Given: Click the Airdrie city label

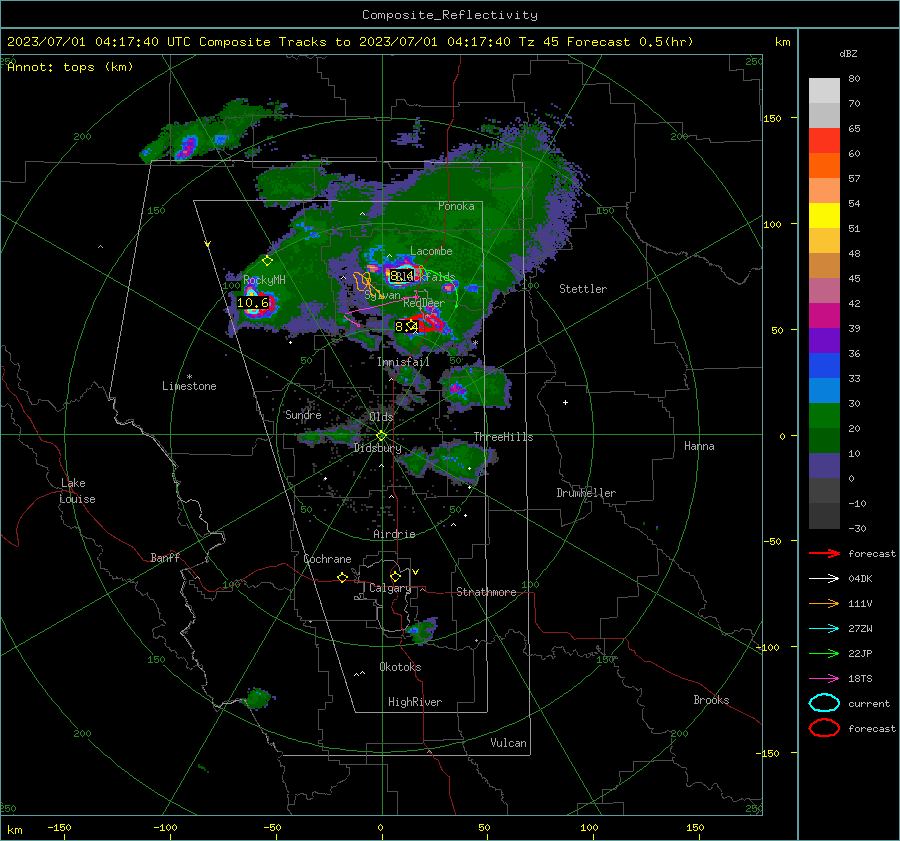Looking at the screenshot, I should tap(394, 534).
